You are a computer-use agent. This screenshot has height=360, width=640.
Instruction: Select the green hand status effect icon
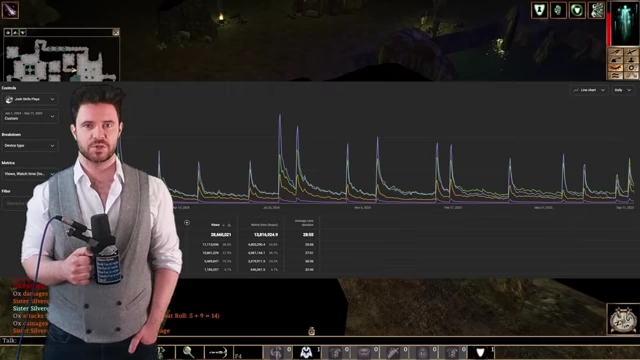pyautogui.click(x=558, y=10)
